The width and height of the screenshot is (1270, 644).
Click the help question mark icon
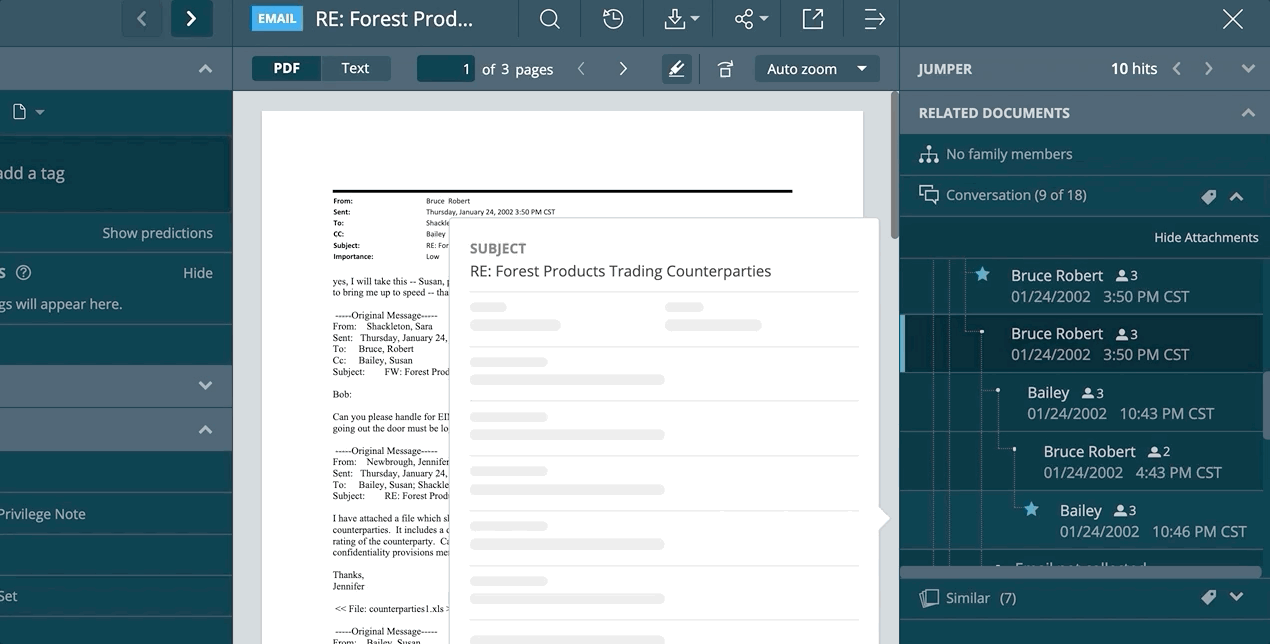click(x=24, y=273)
